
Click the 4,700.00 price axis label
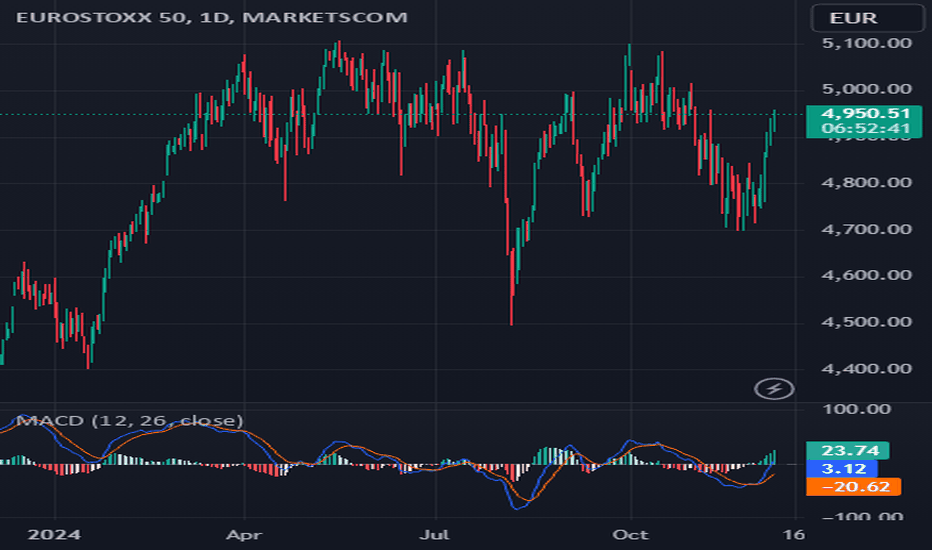click(x=866, y=229)
